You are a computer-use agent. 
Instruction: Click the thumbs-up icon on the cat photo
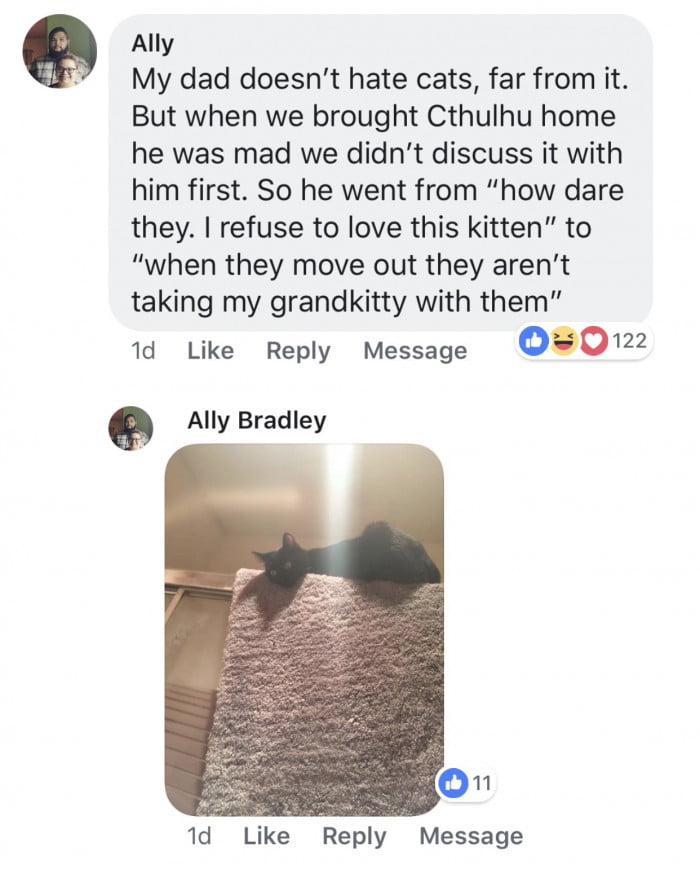coord(452,782)
